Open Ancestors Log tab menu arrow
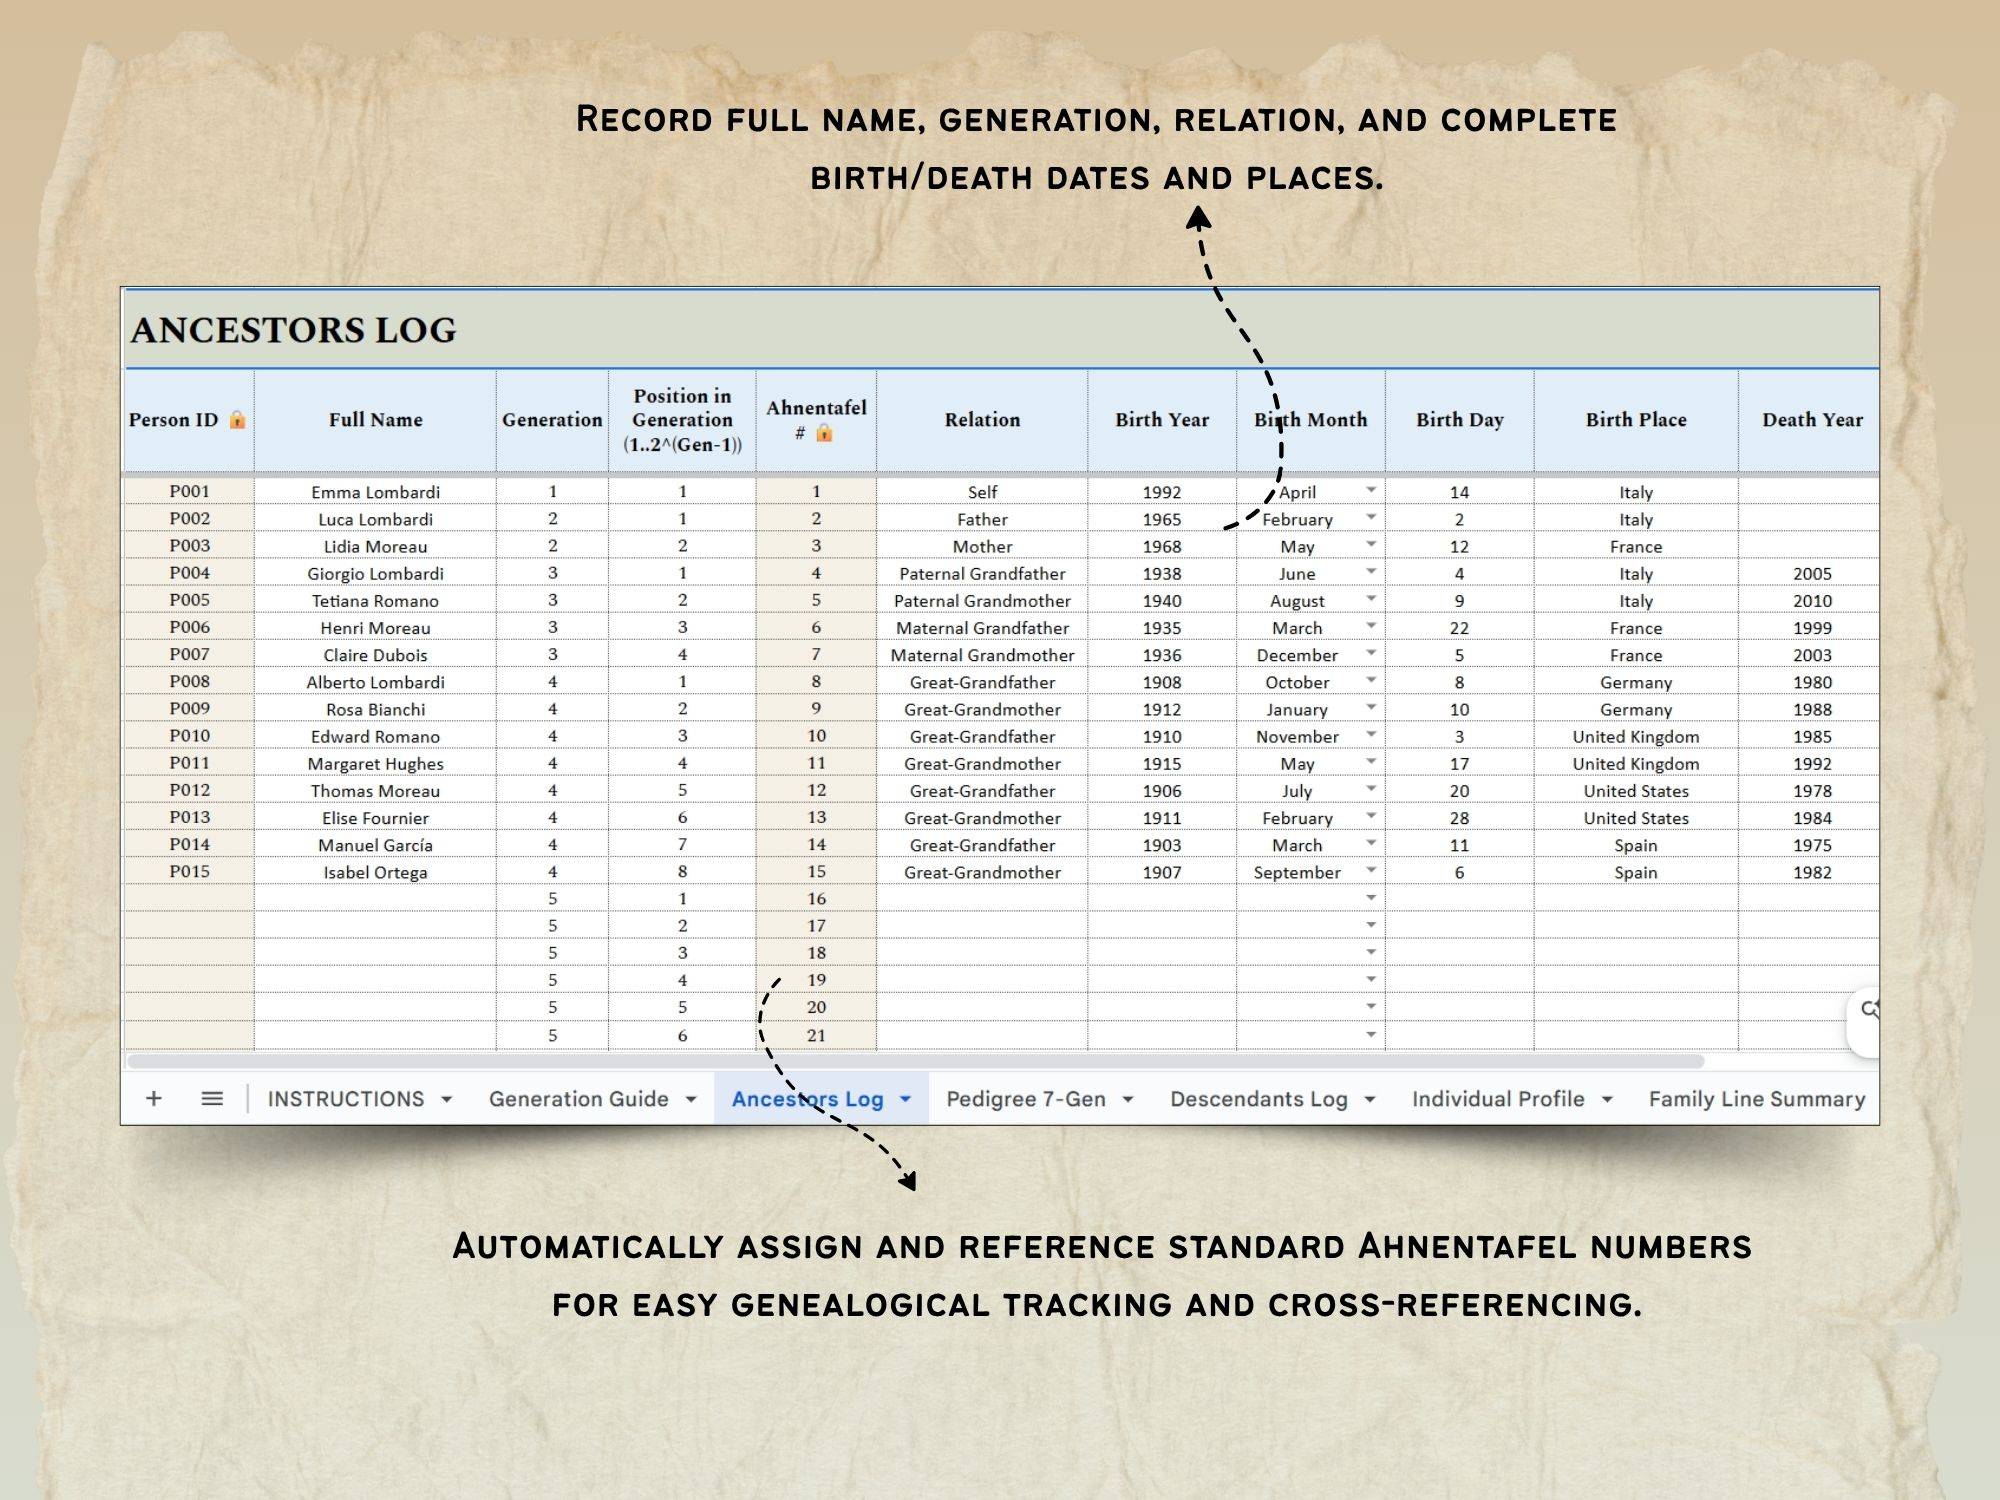The image size is (2000, 1500). pyautogui.click(x=905, y=1099)
